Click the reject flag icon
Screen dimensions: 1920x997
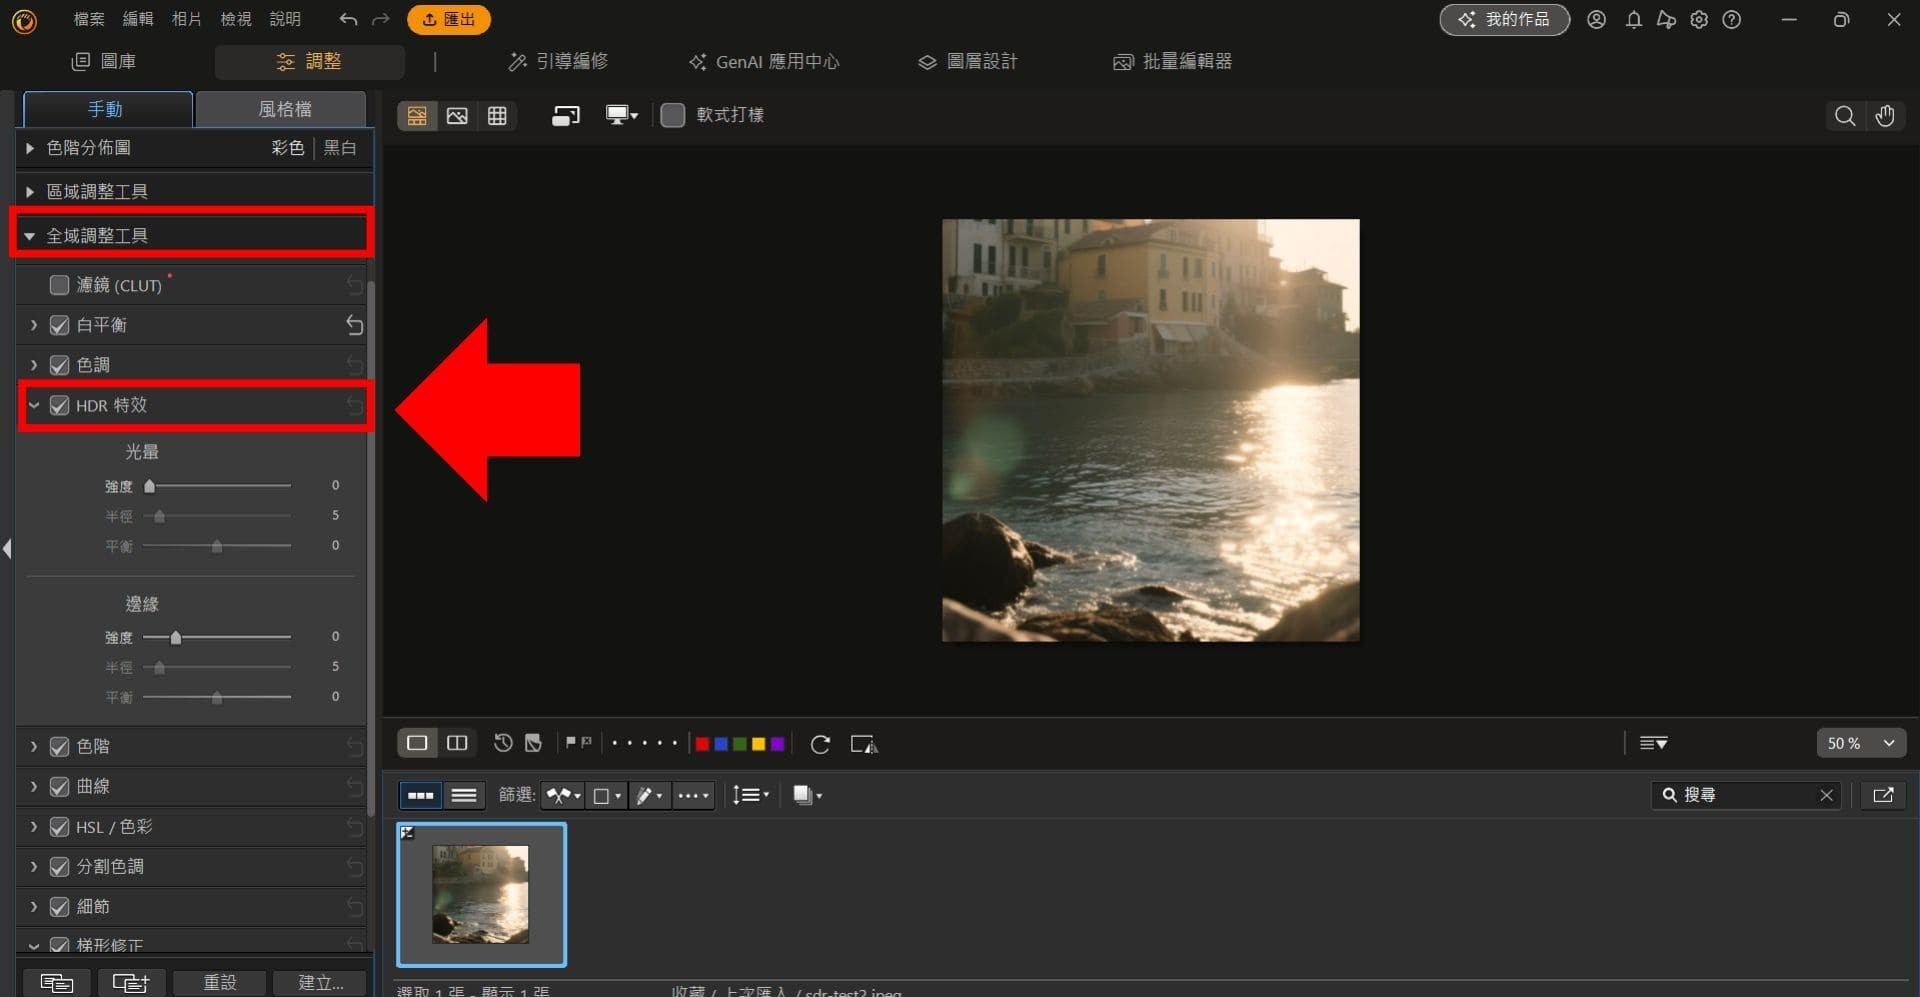tap(586, 742)
